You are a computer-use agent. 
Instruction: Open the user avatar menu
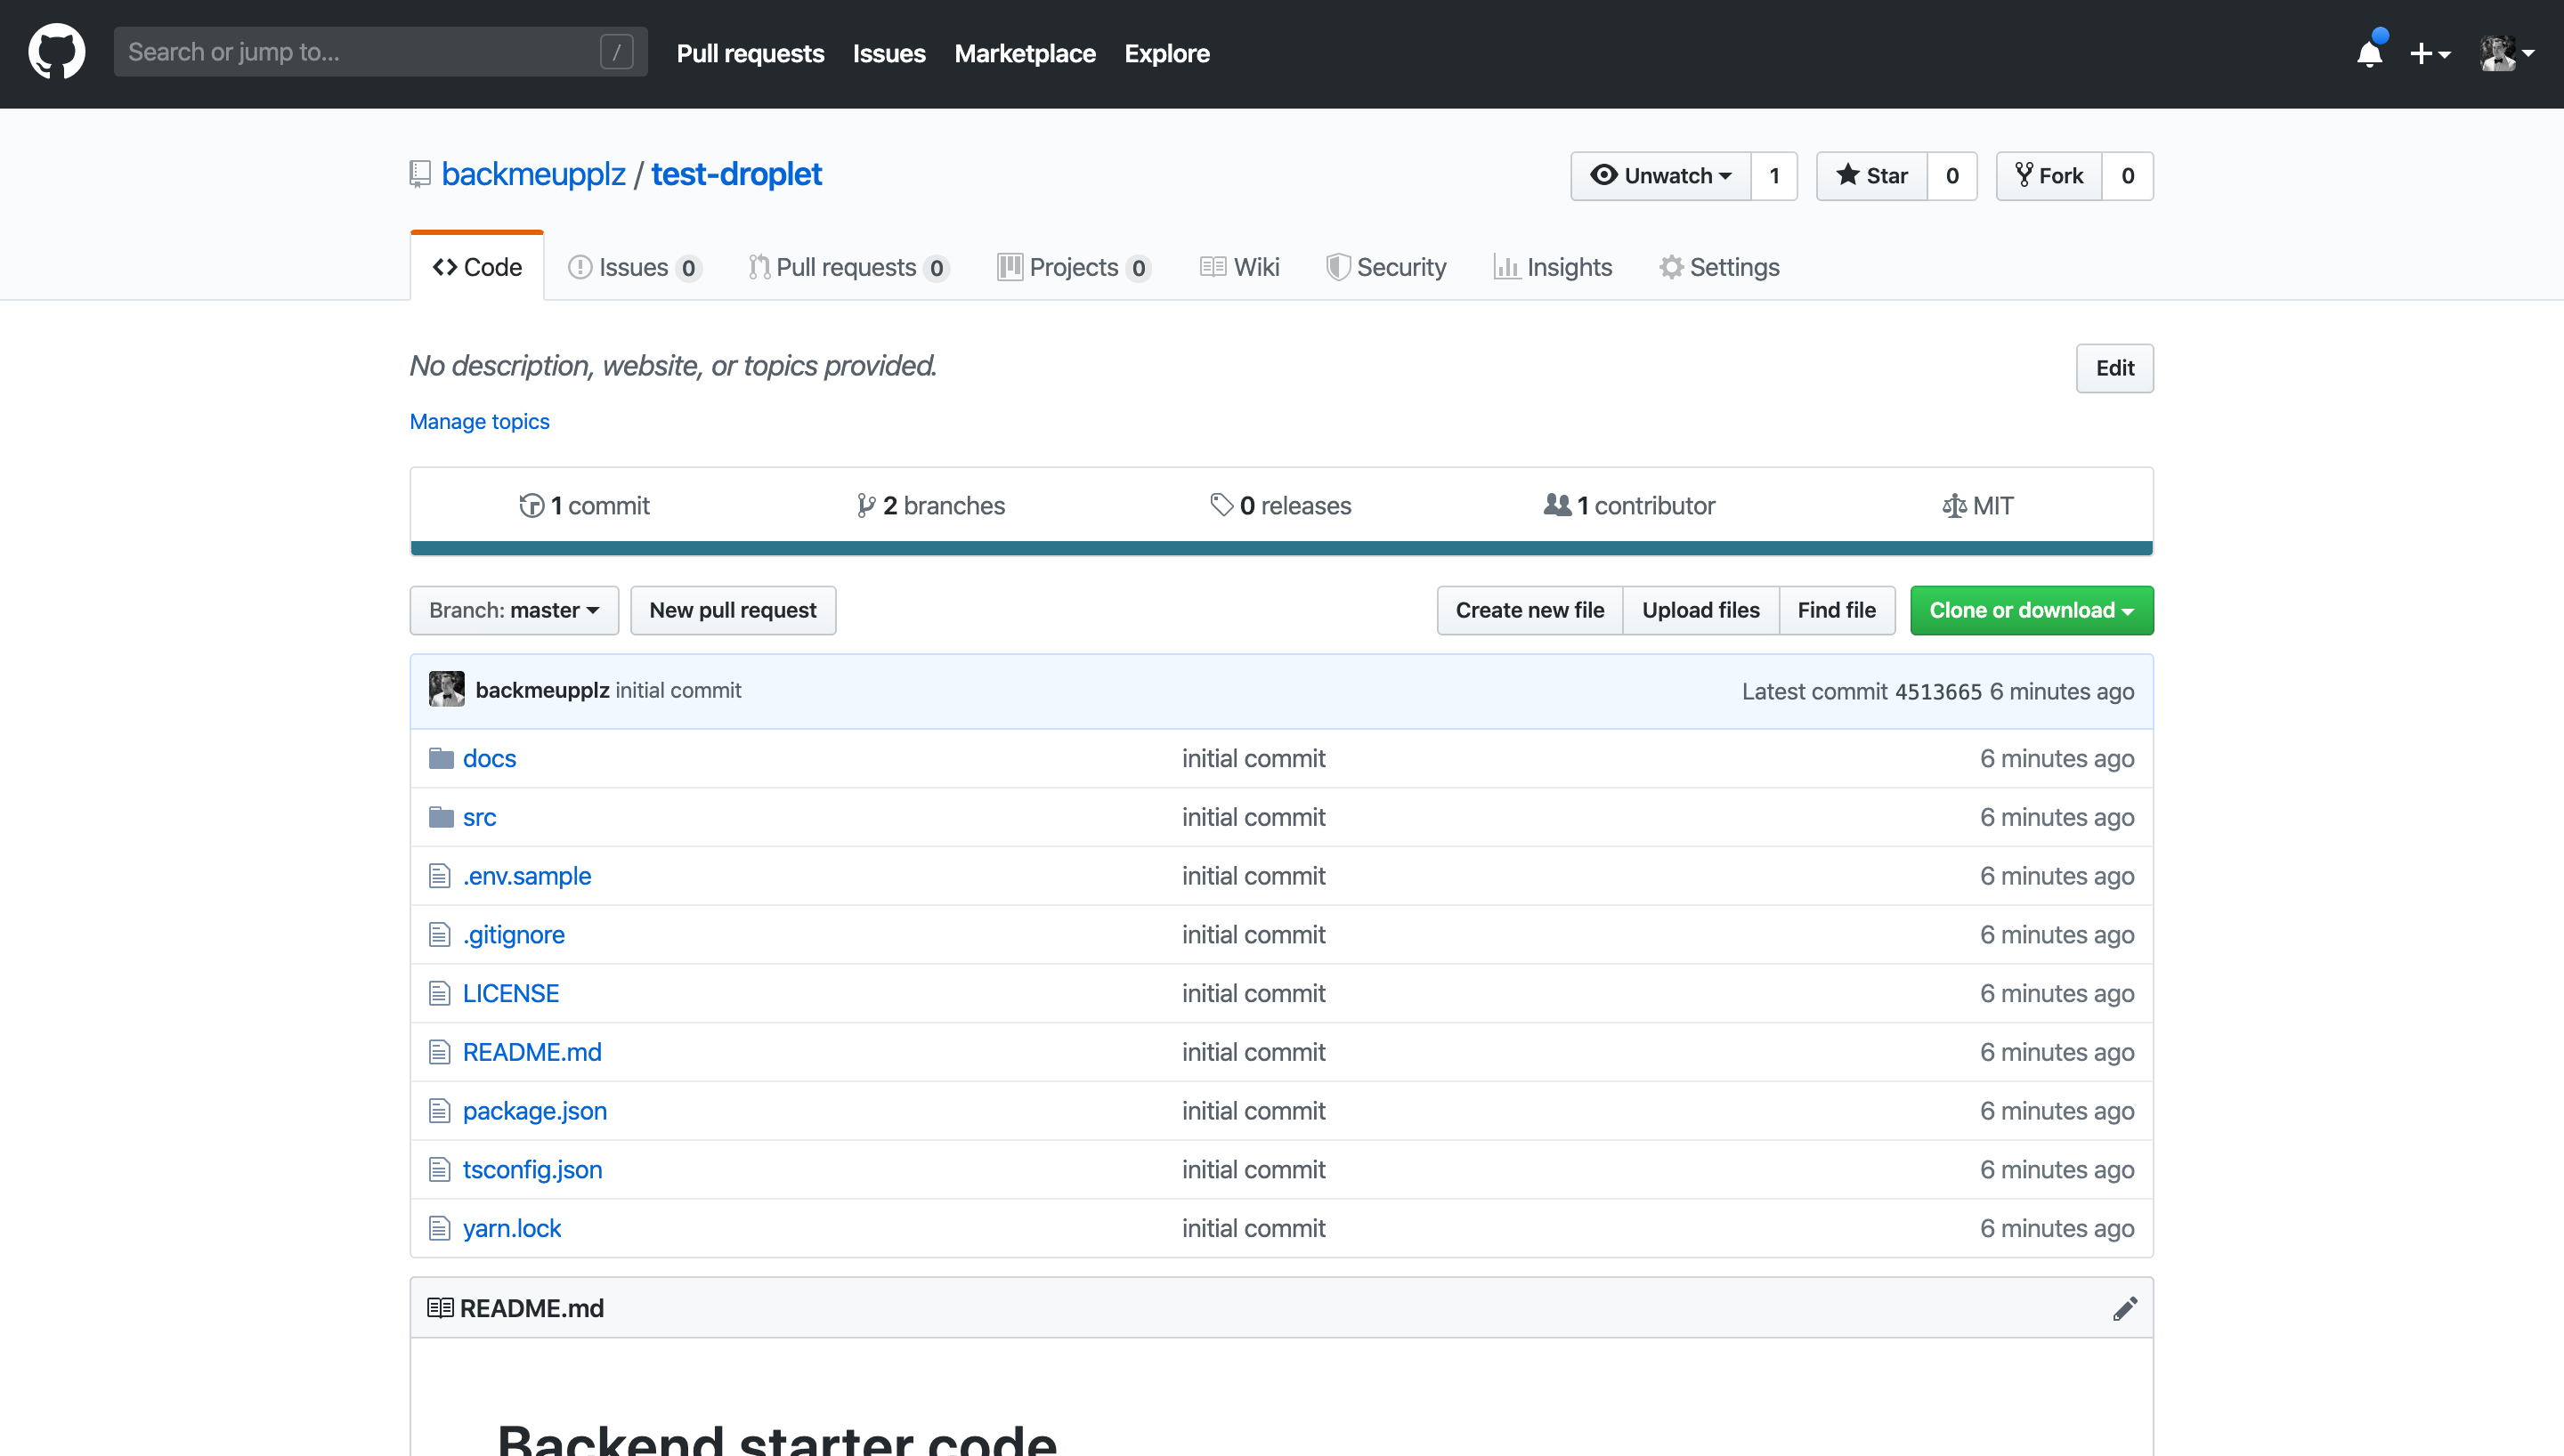(x=2506, y=53)
